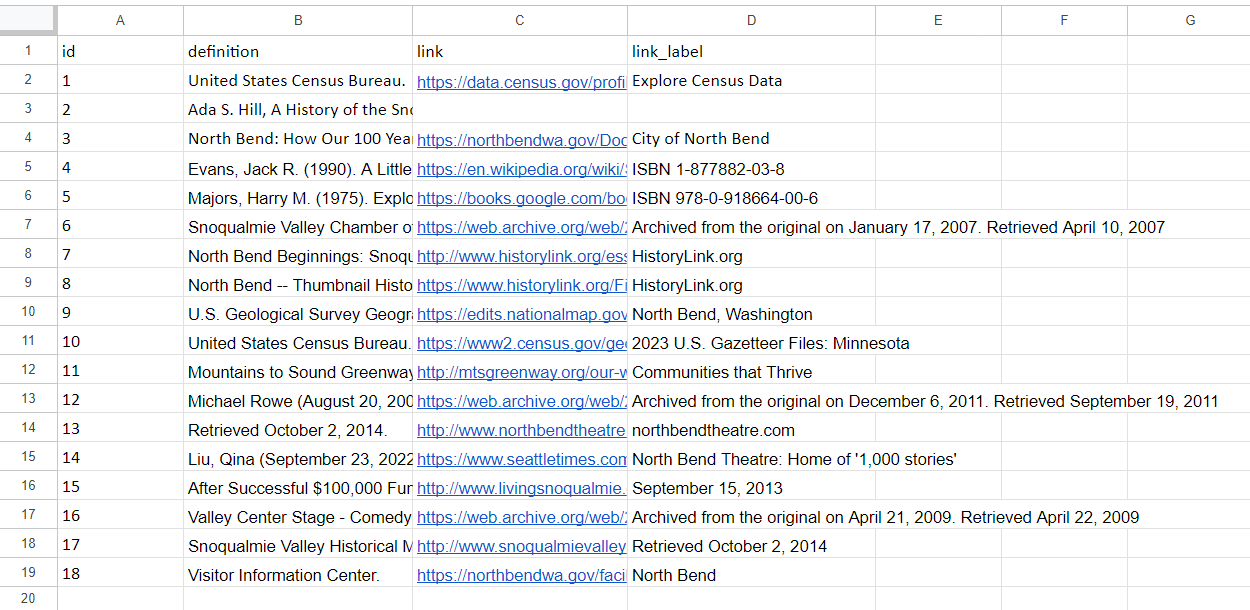Image resolution: width=1250 pixels, height=610 pixels.
Task: Select the 'Retrieved October 2, 2014' label cell in column D
Action: pos(752,545)
